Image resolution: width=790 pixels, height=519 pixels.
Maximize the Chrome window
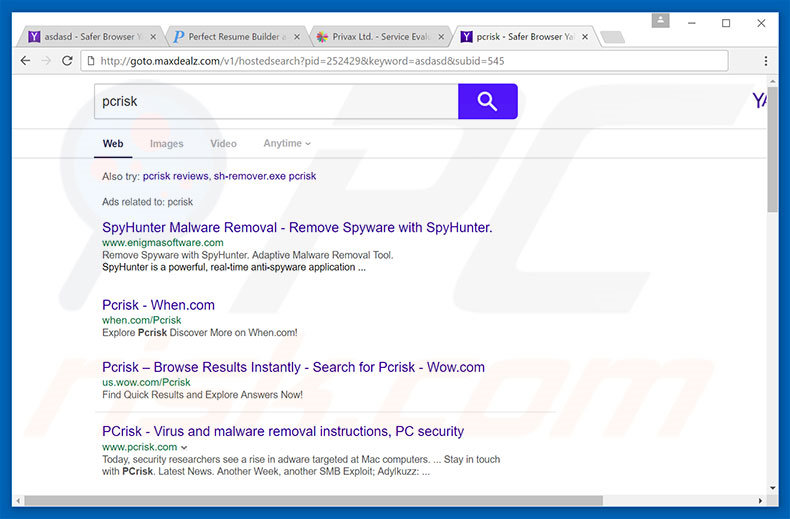pyautogui.click(x=726, y=23)
